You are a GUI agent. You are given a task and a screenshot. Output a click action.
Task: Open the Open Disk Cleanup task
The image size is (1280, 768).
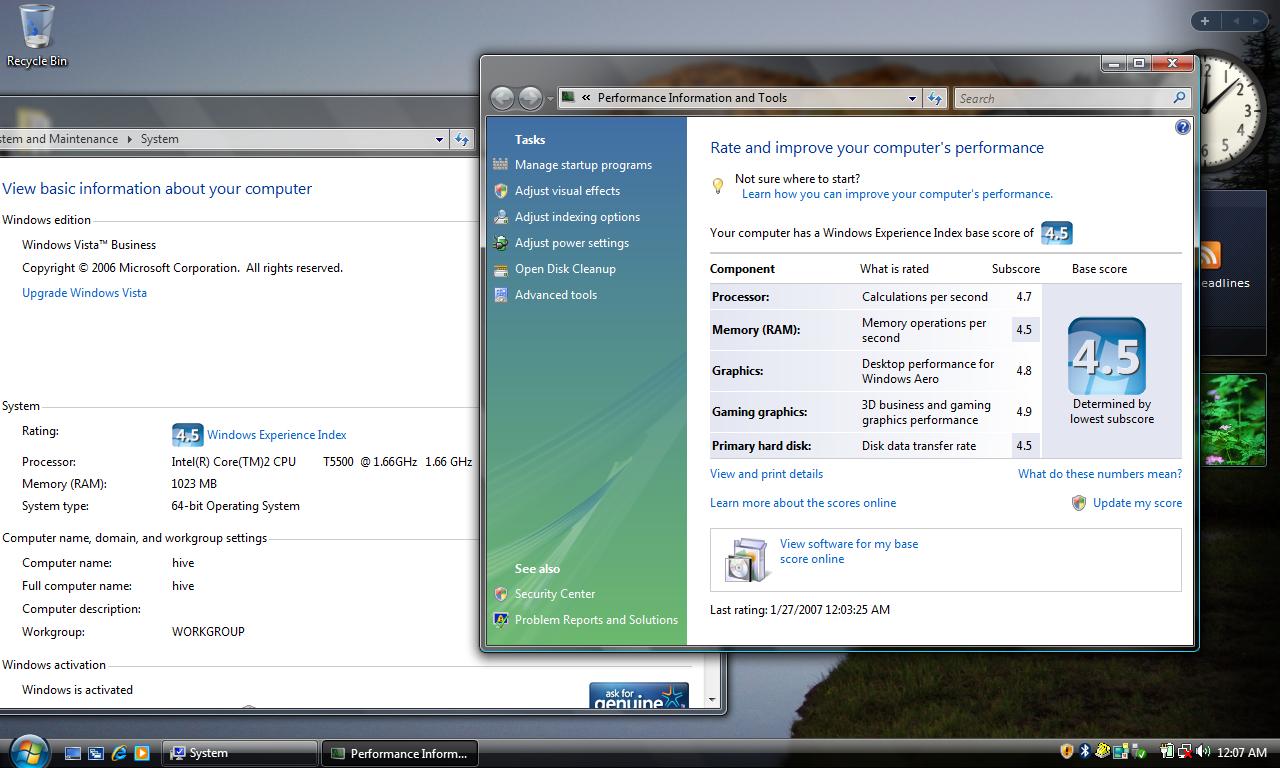click(x=565, y=269)
